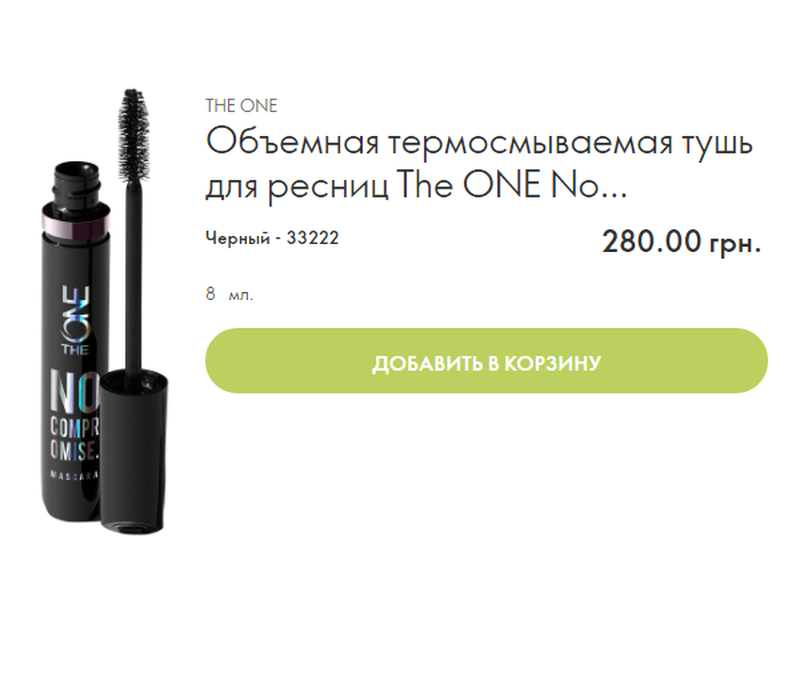Click the мл. unit label
Image resolution: width=800 pixels, height=696 pixels.
click(x=240, y=295)
